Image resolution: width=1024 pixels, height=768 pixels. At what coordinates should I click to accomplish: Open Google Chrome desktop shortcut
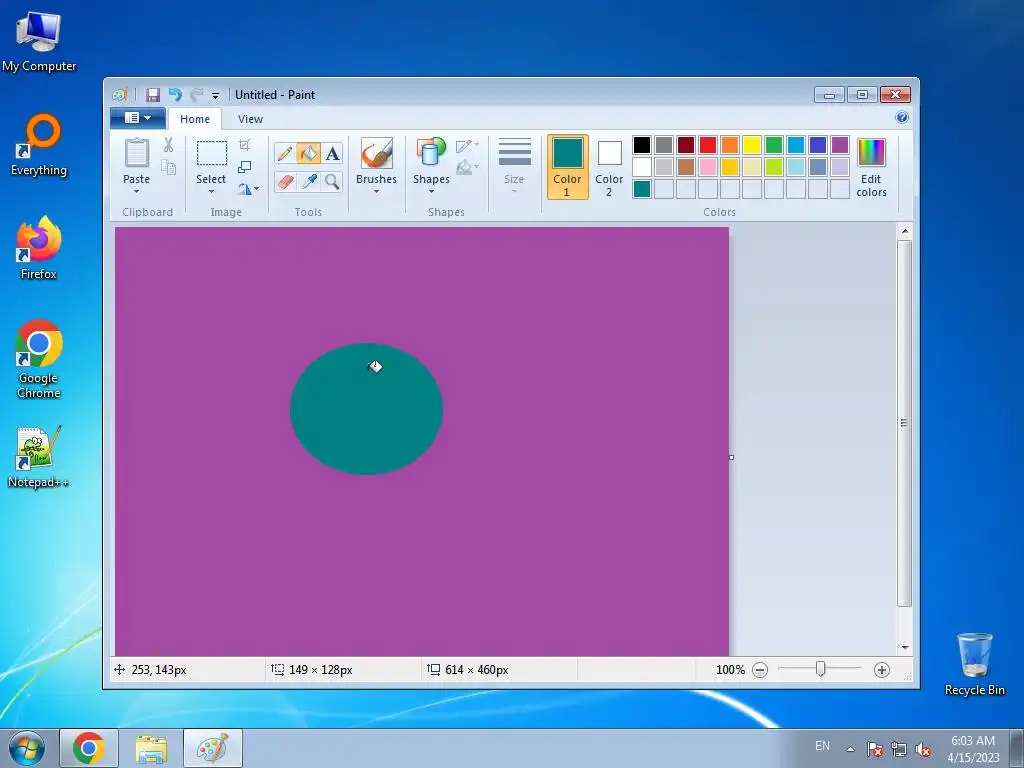[39, 359]
